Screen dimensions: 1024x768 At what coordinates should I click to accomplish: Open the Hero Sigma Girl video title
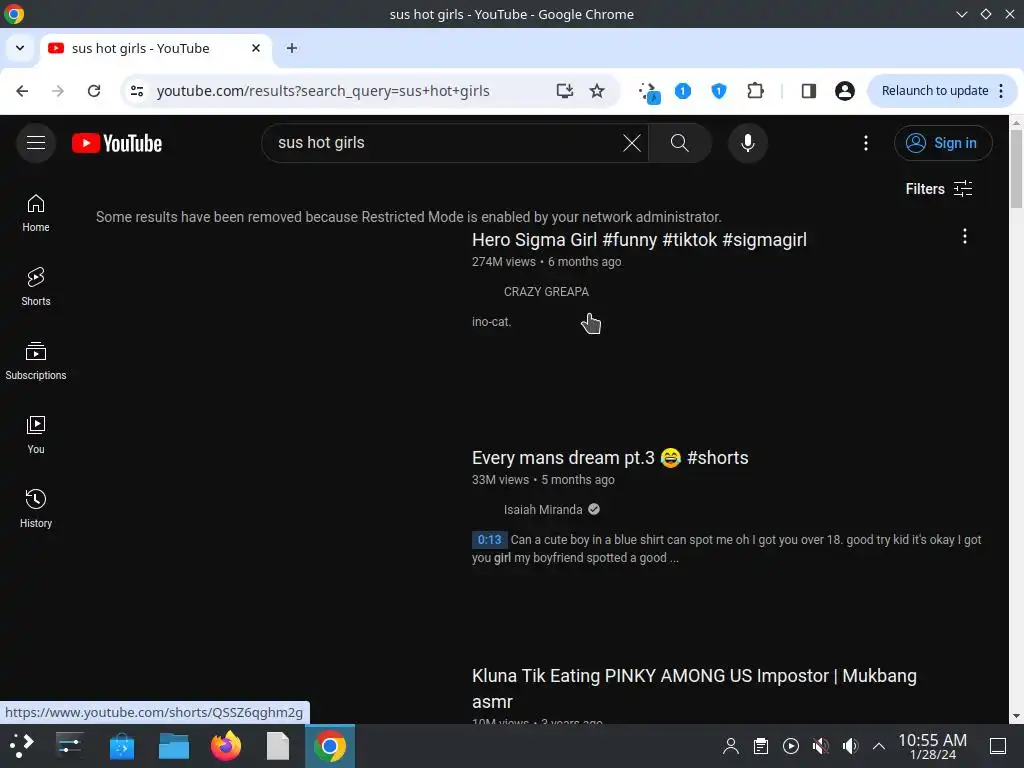[x=639, y=240]
